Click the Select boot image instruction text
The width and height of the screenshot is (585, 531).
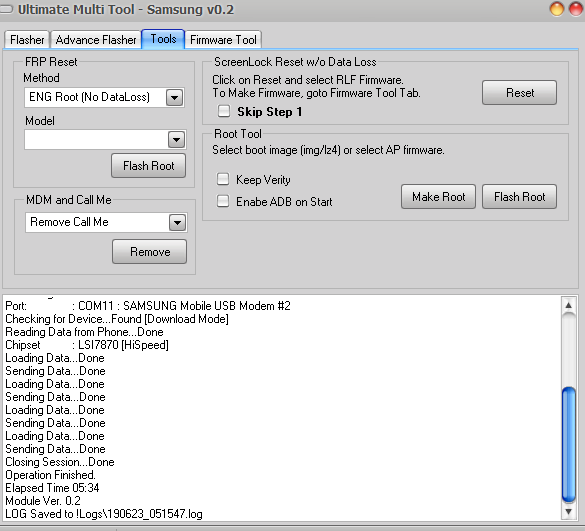pyautogui.click(x=328, y=150)
